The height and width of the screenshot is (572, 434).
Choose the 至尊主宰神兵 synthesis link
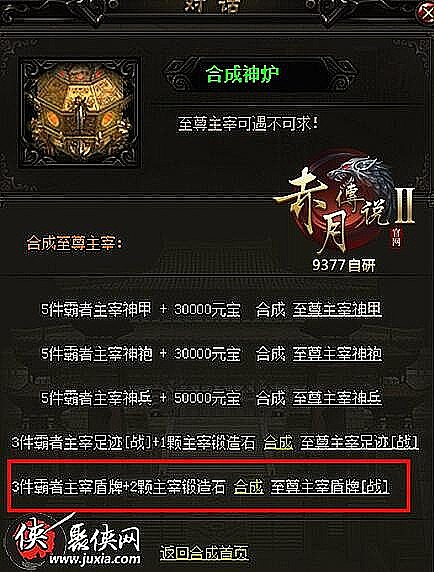(x=337, y=398)
